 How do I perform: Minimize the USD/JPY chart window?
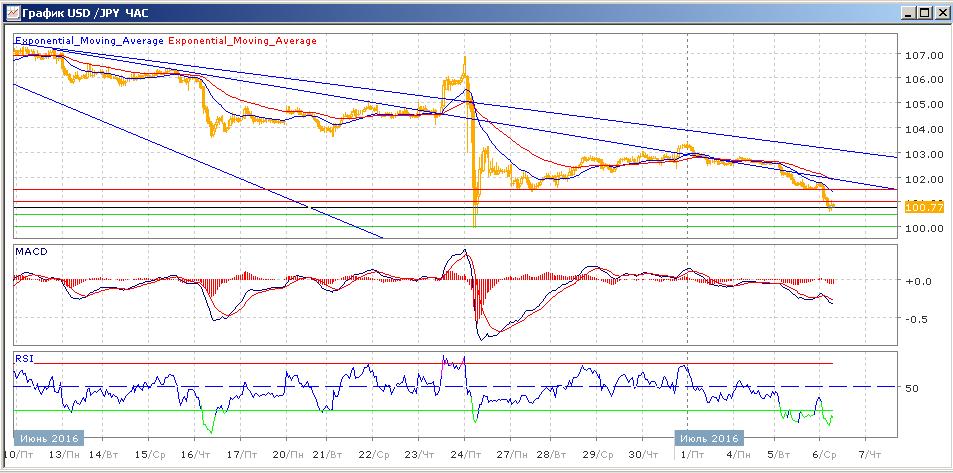(908, 12)
